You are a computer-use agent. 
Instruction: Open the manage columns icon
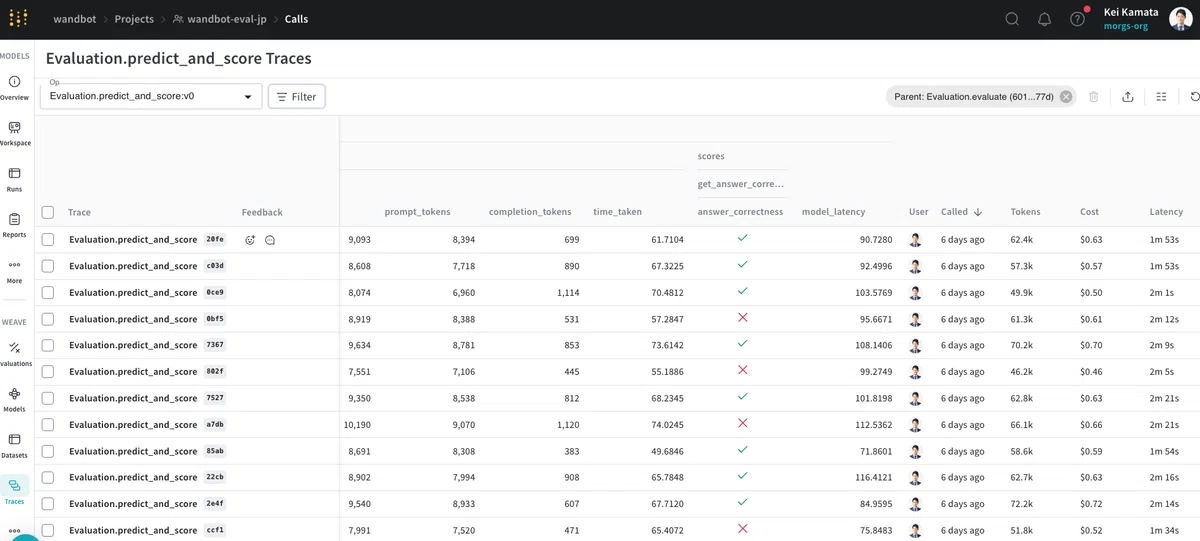click(1161, 97)
